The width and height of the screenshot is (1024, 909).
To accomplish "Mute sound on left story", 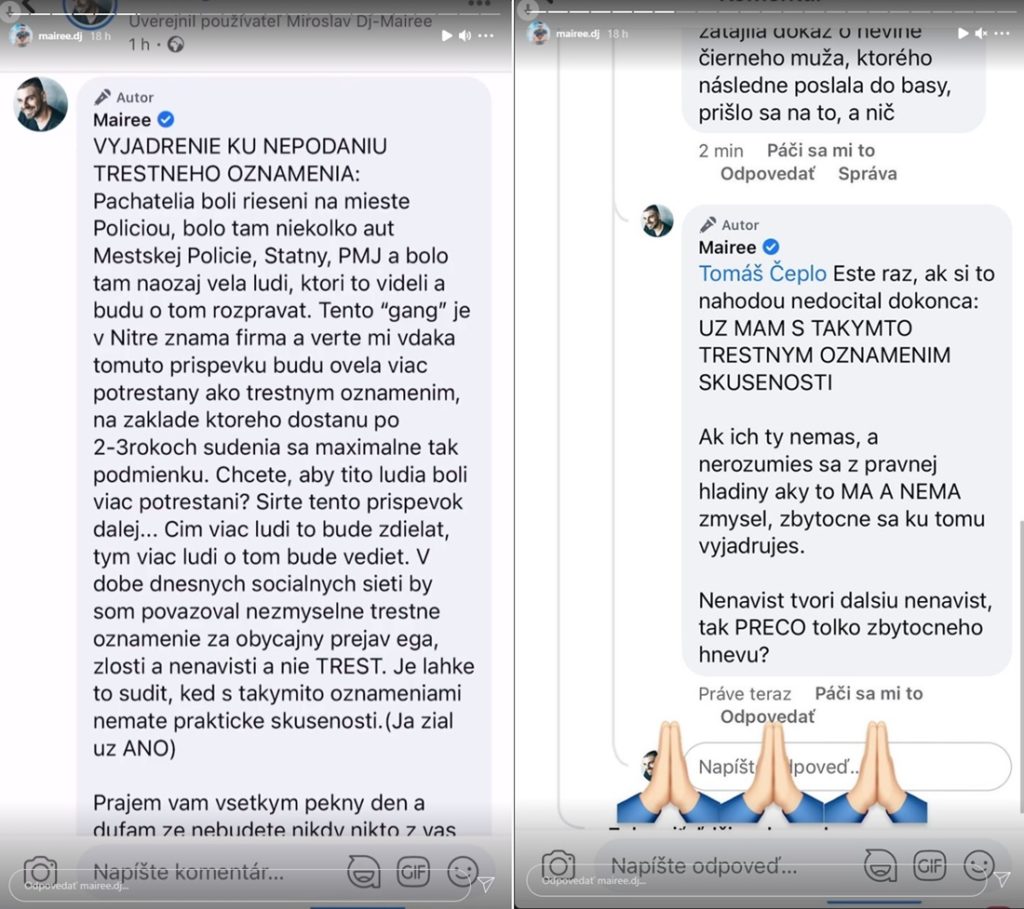I will (x=464, y=35).
